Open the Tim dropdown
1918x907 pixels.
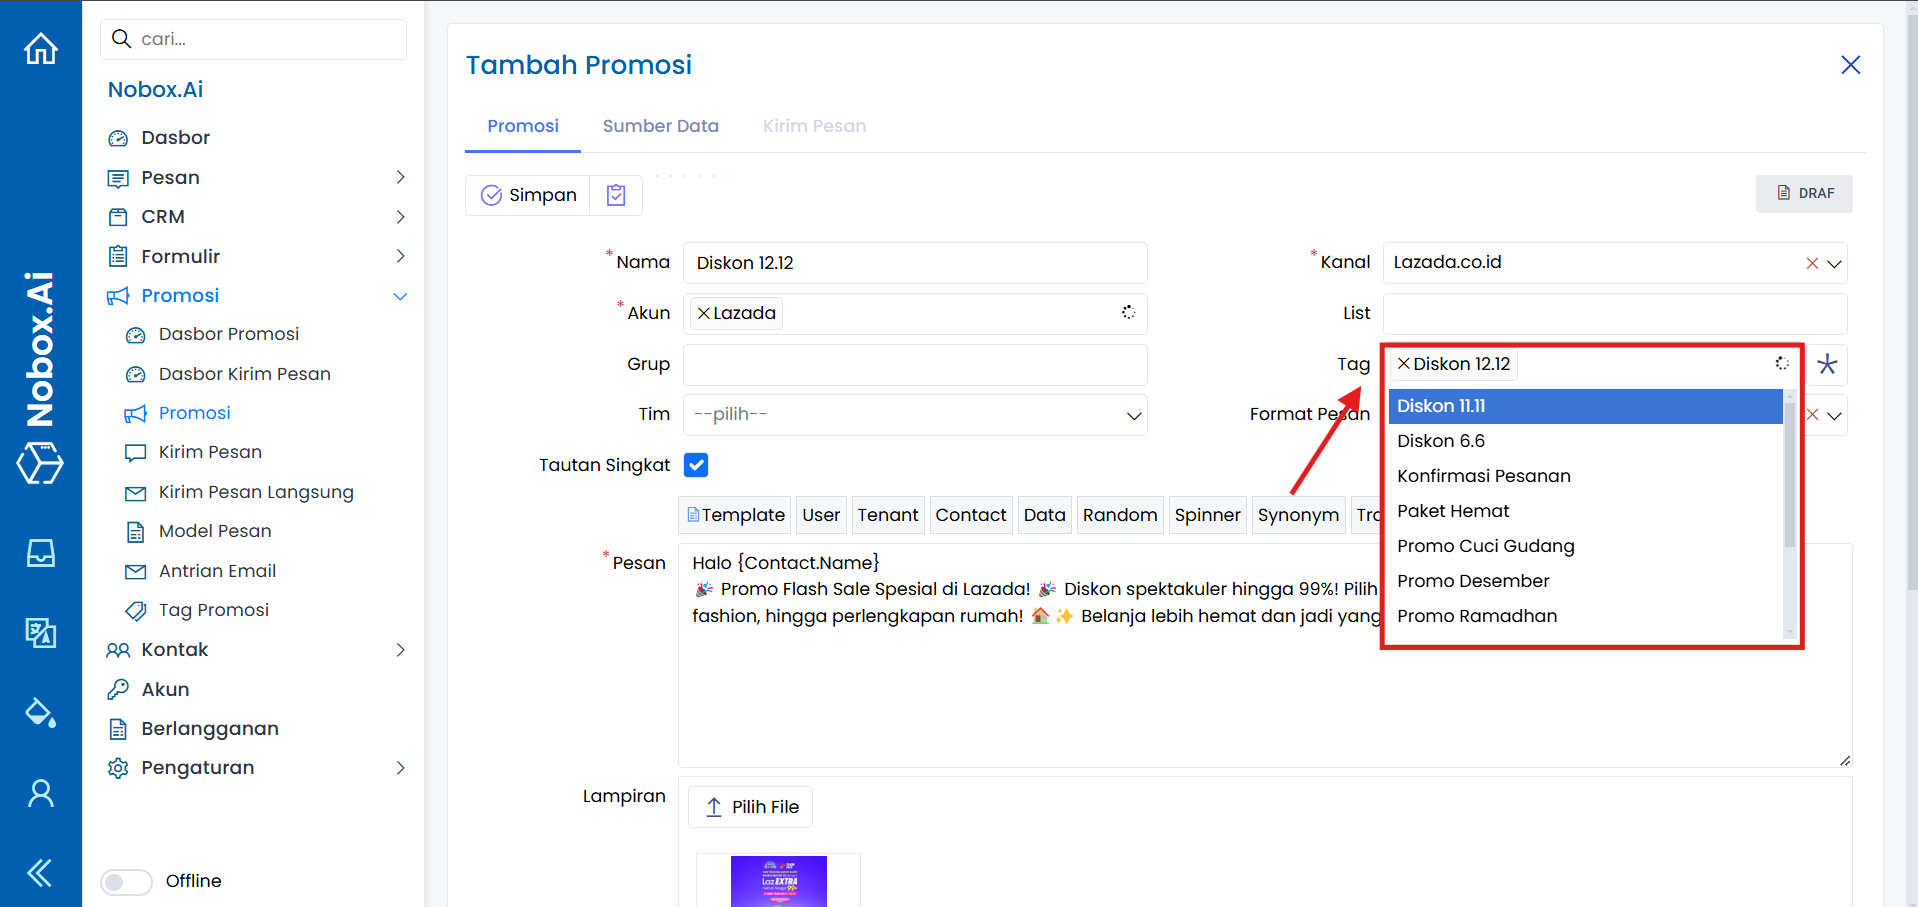tap(914, 415)
